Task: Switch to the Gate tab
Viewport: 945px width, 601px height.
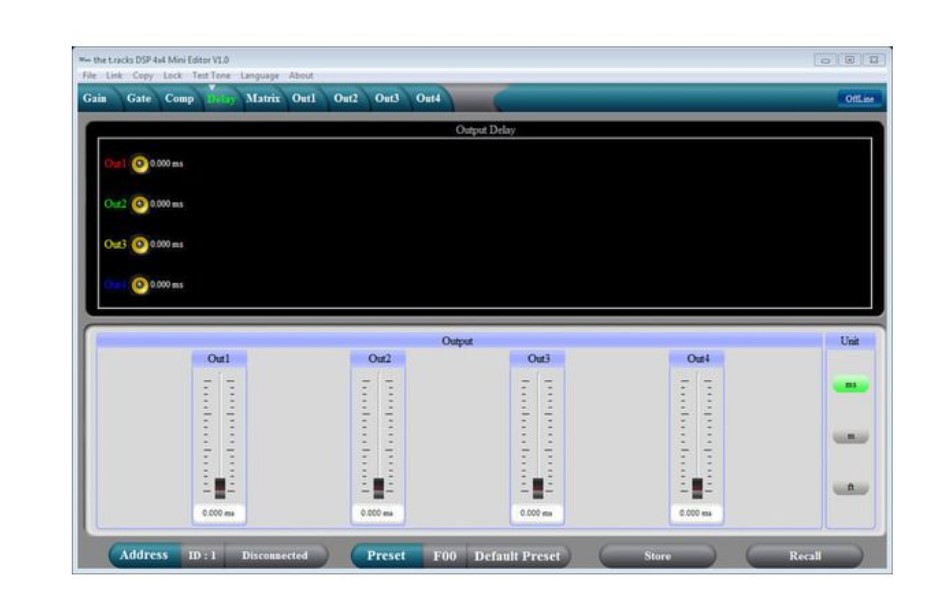Action: 139,98
